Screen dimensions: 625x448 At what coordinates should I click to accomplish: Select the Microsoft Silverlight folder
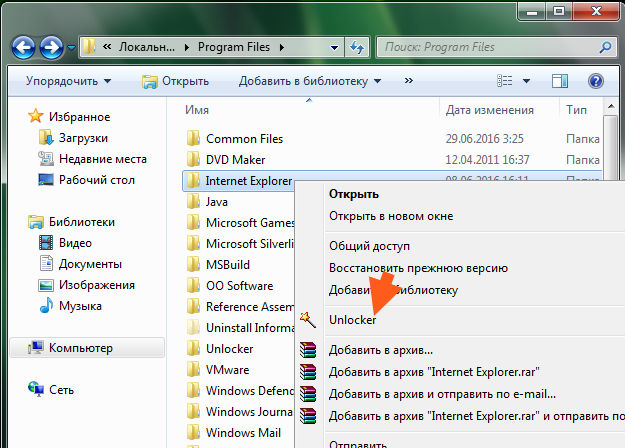tap(250, 244)
